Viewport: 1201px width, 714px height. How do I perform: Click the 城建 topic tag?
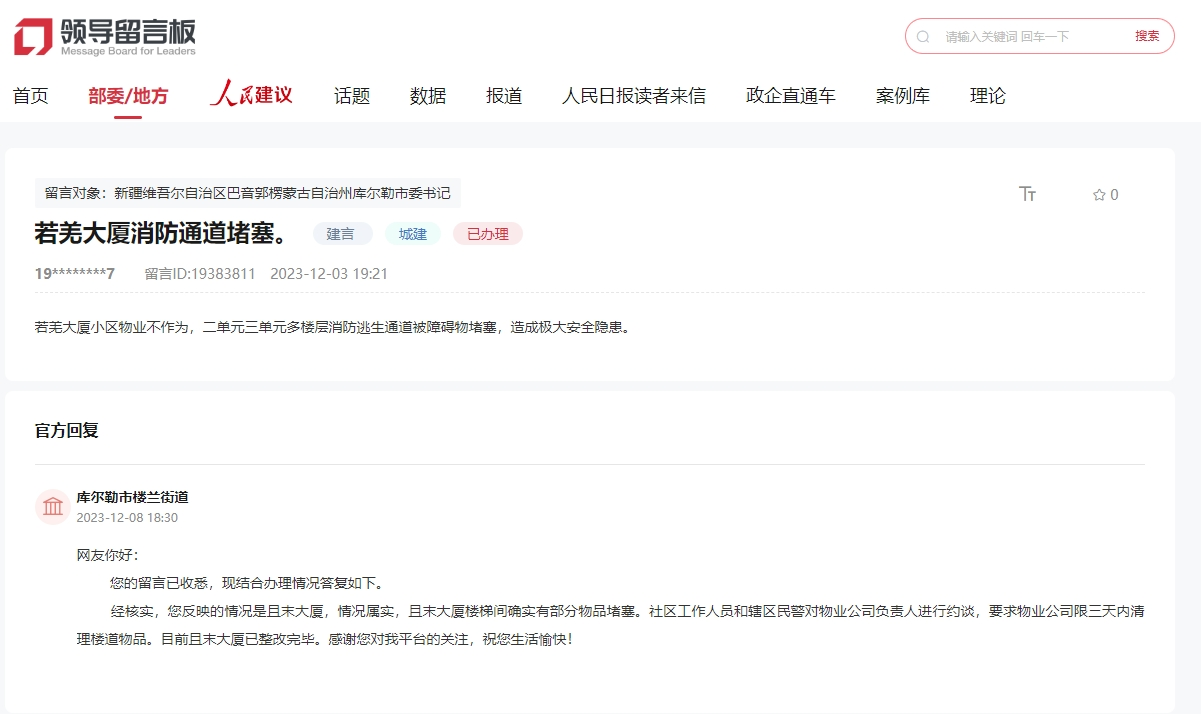tap(413, 234)
